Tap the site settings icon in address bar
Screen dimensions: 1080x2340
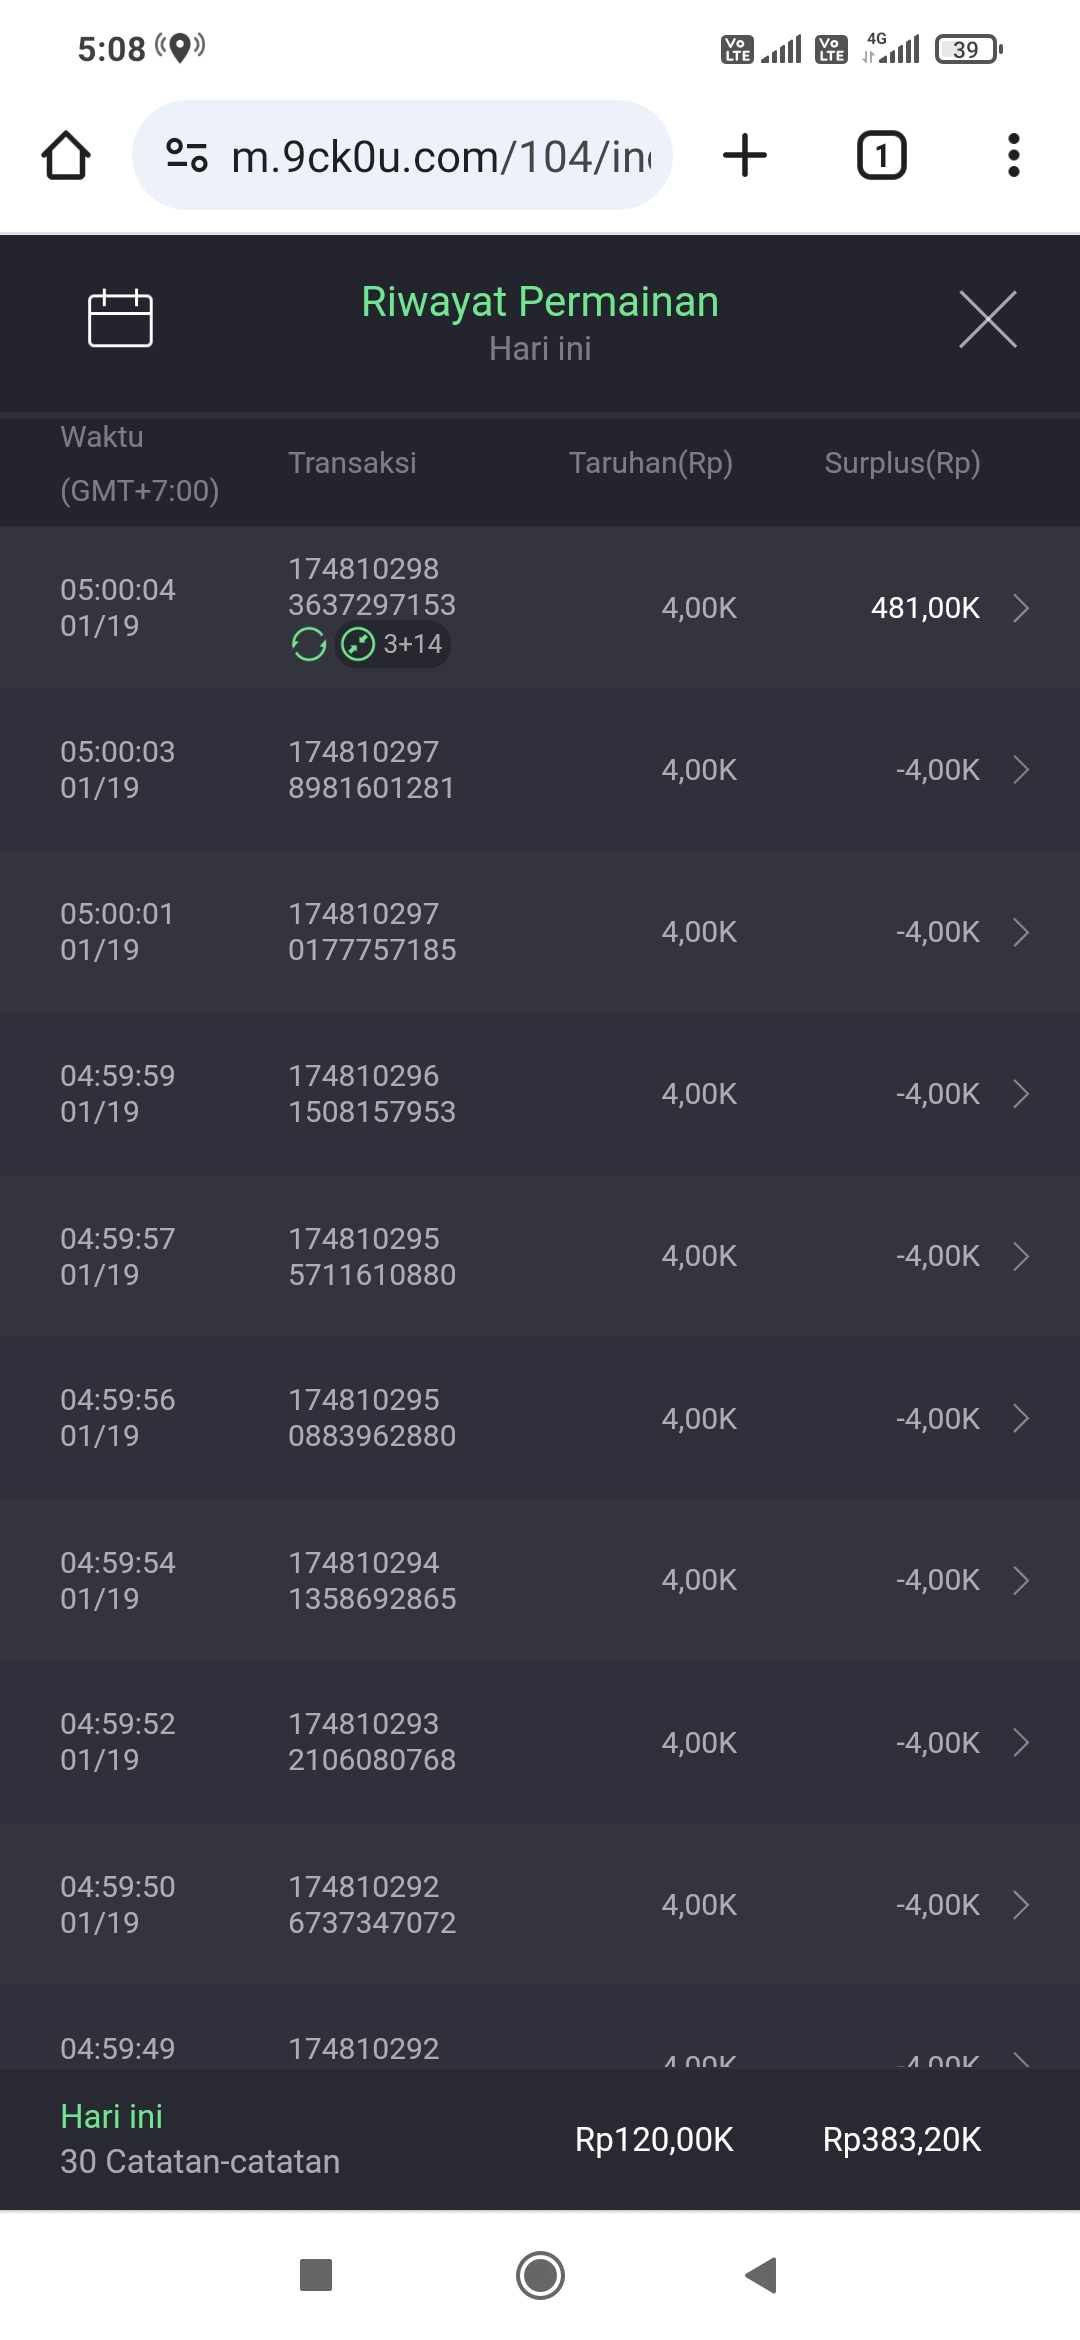[187, 156]
